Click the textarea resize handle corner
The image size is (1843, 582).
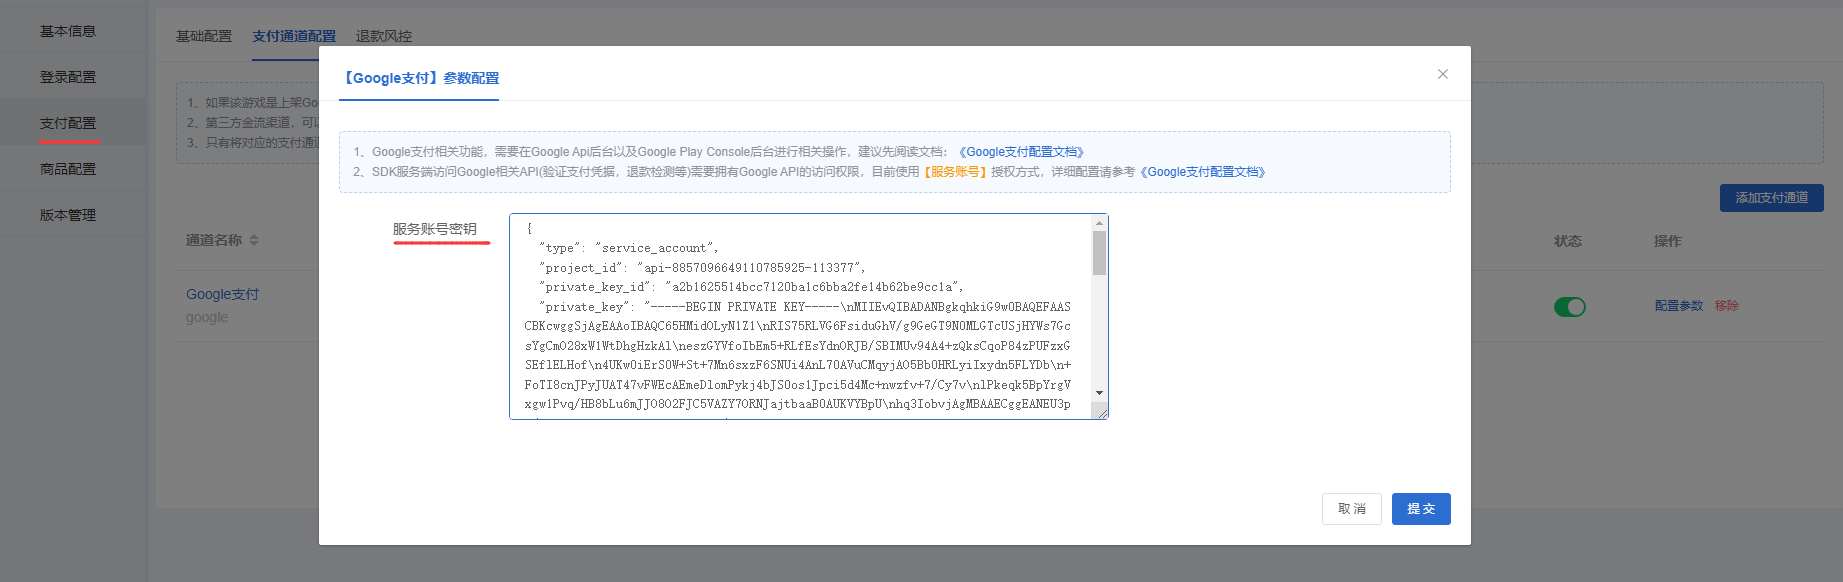coord(1102,413)
